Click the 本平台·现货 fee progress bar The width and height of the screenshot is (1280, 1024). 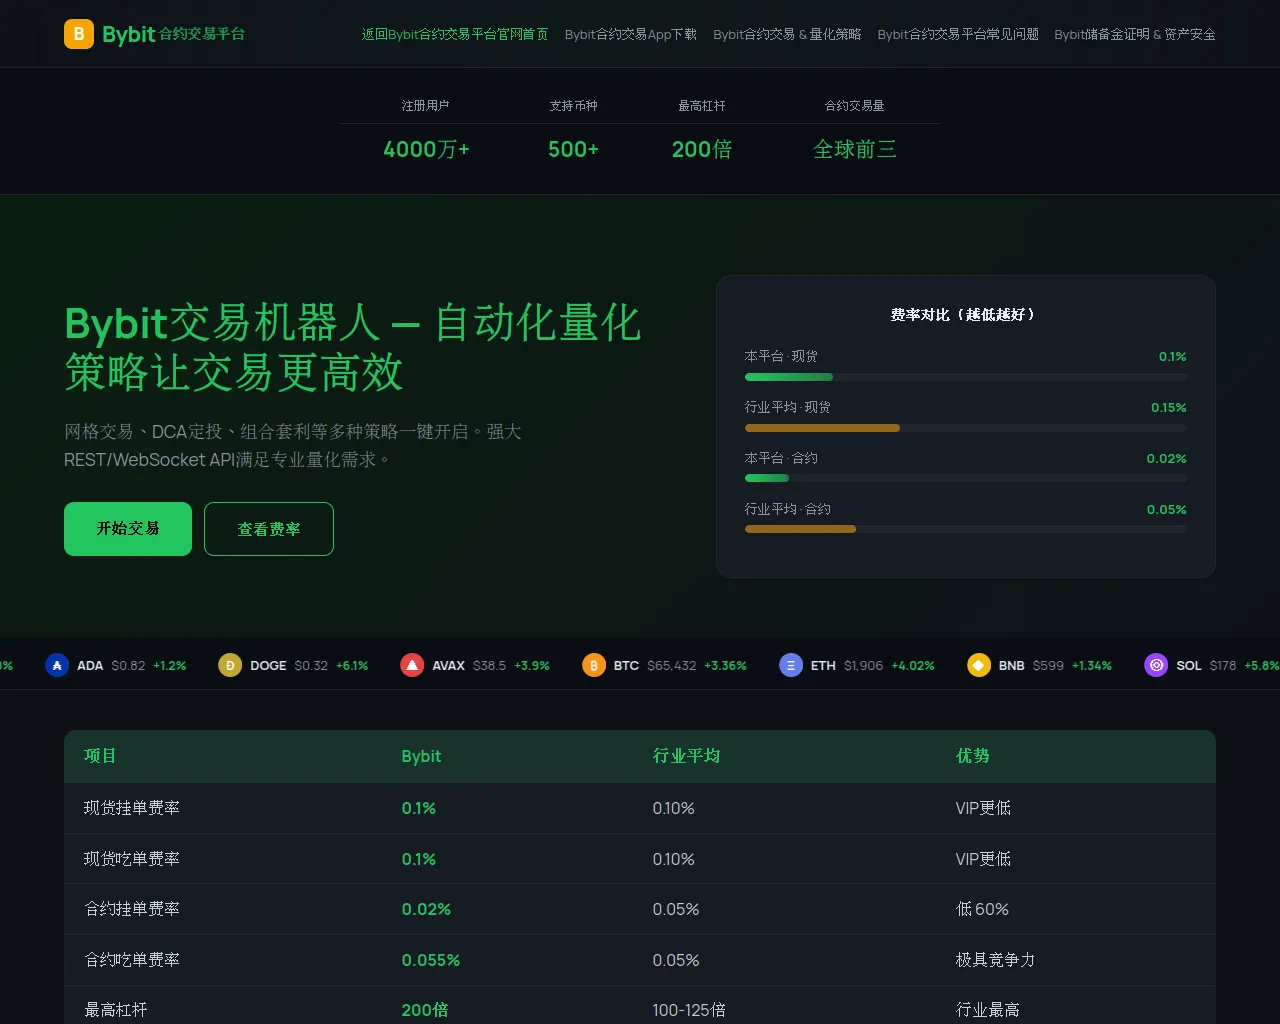coord(965,377)
